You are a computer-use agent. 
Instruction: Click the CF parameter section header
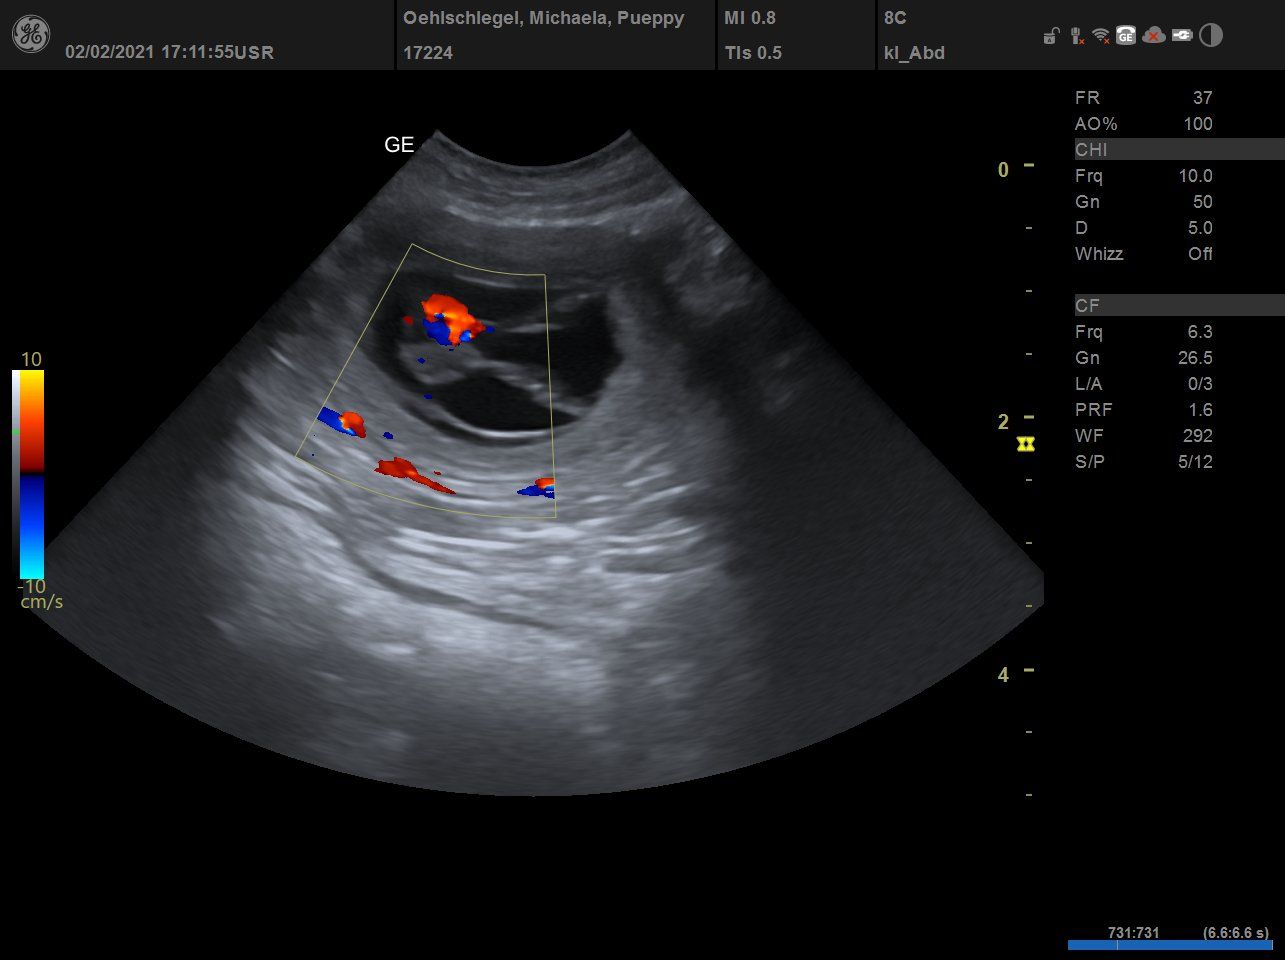(x=1179, y=306)
